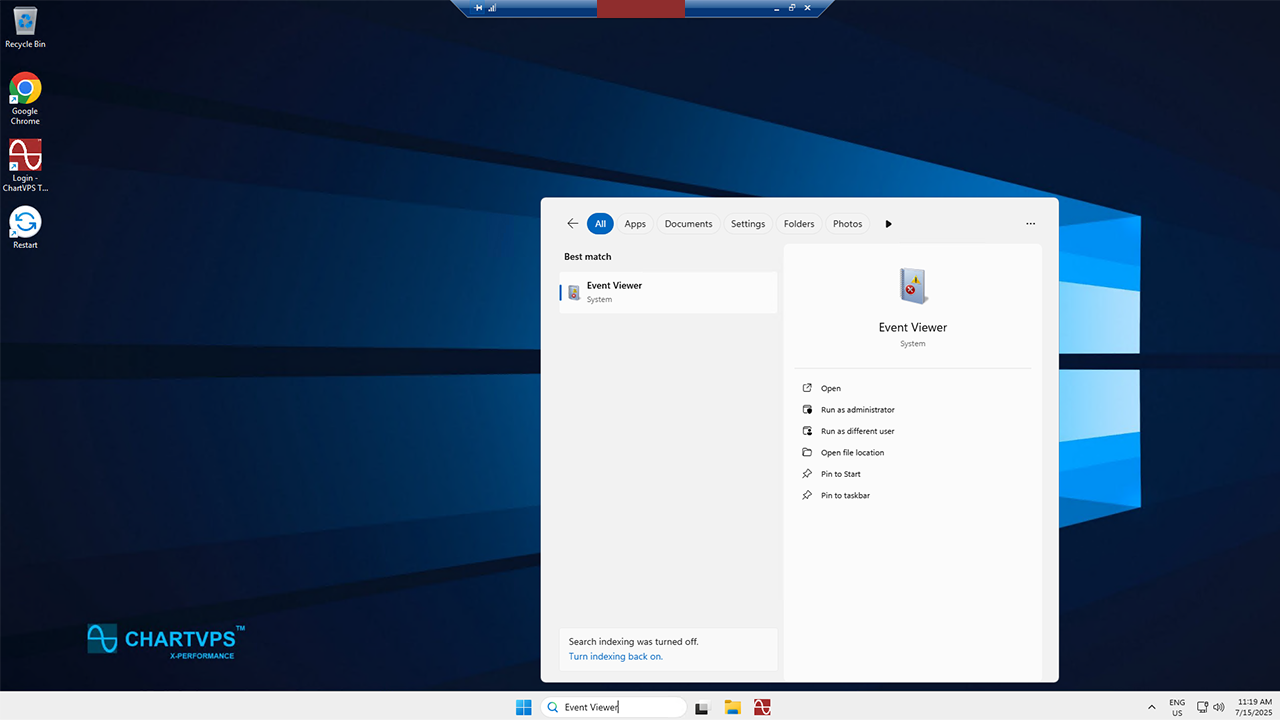Go back using the search panel arrow

572,224
